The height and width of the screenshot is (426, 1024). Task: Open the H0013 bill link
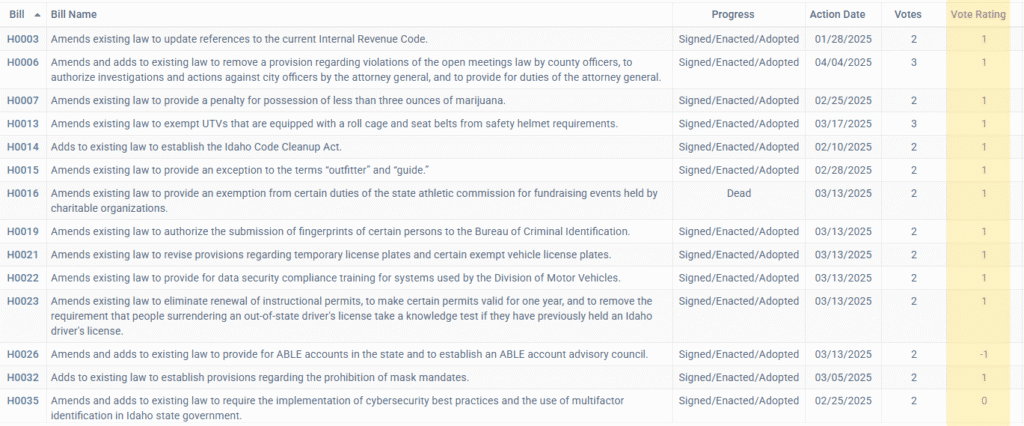(x=22, y=124)
